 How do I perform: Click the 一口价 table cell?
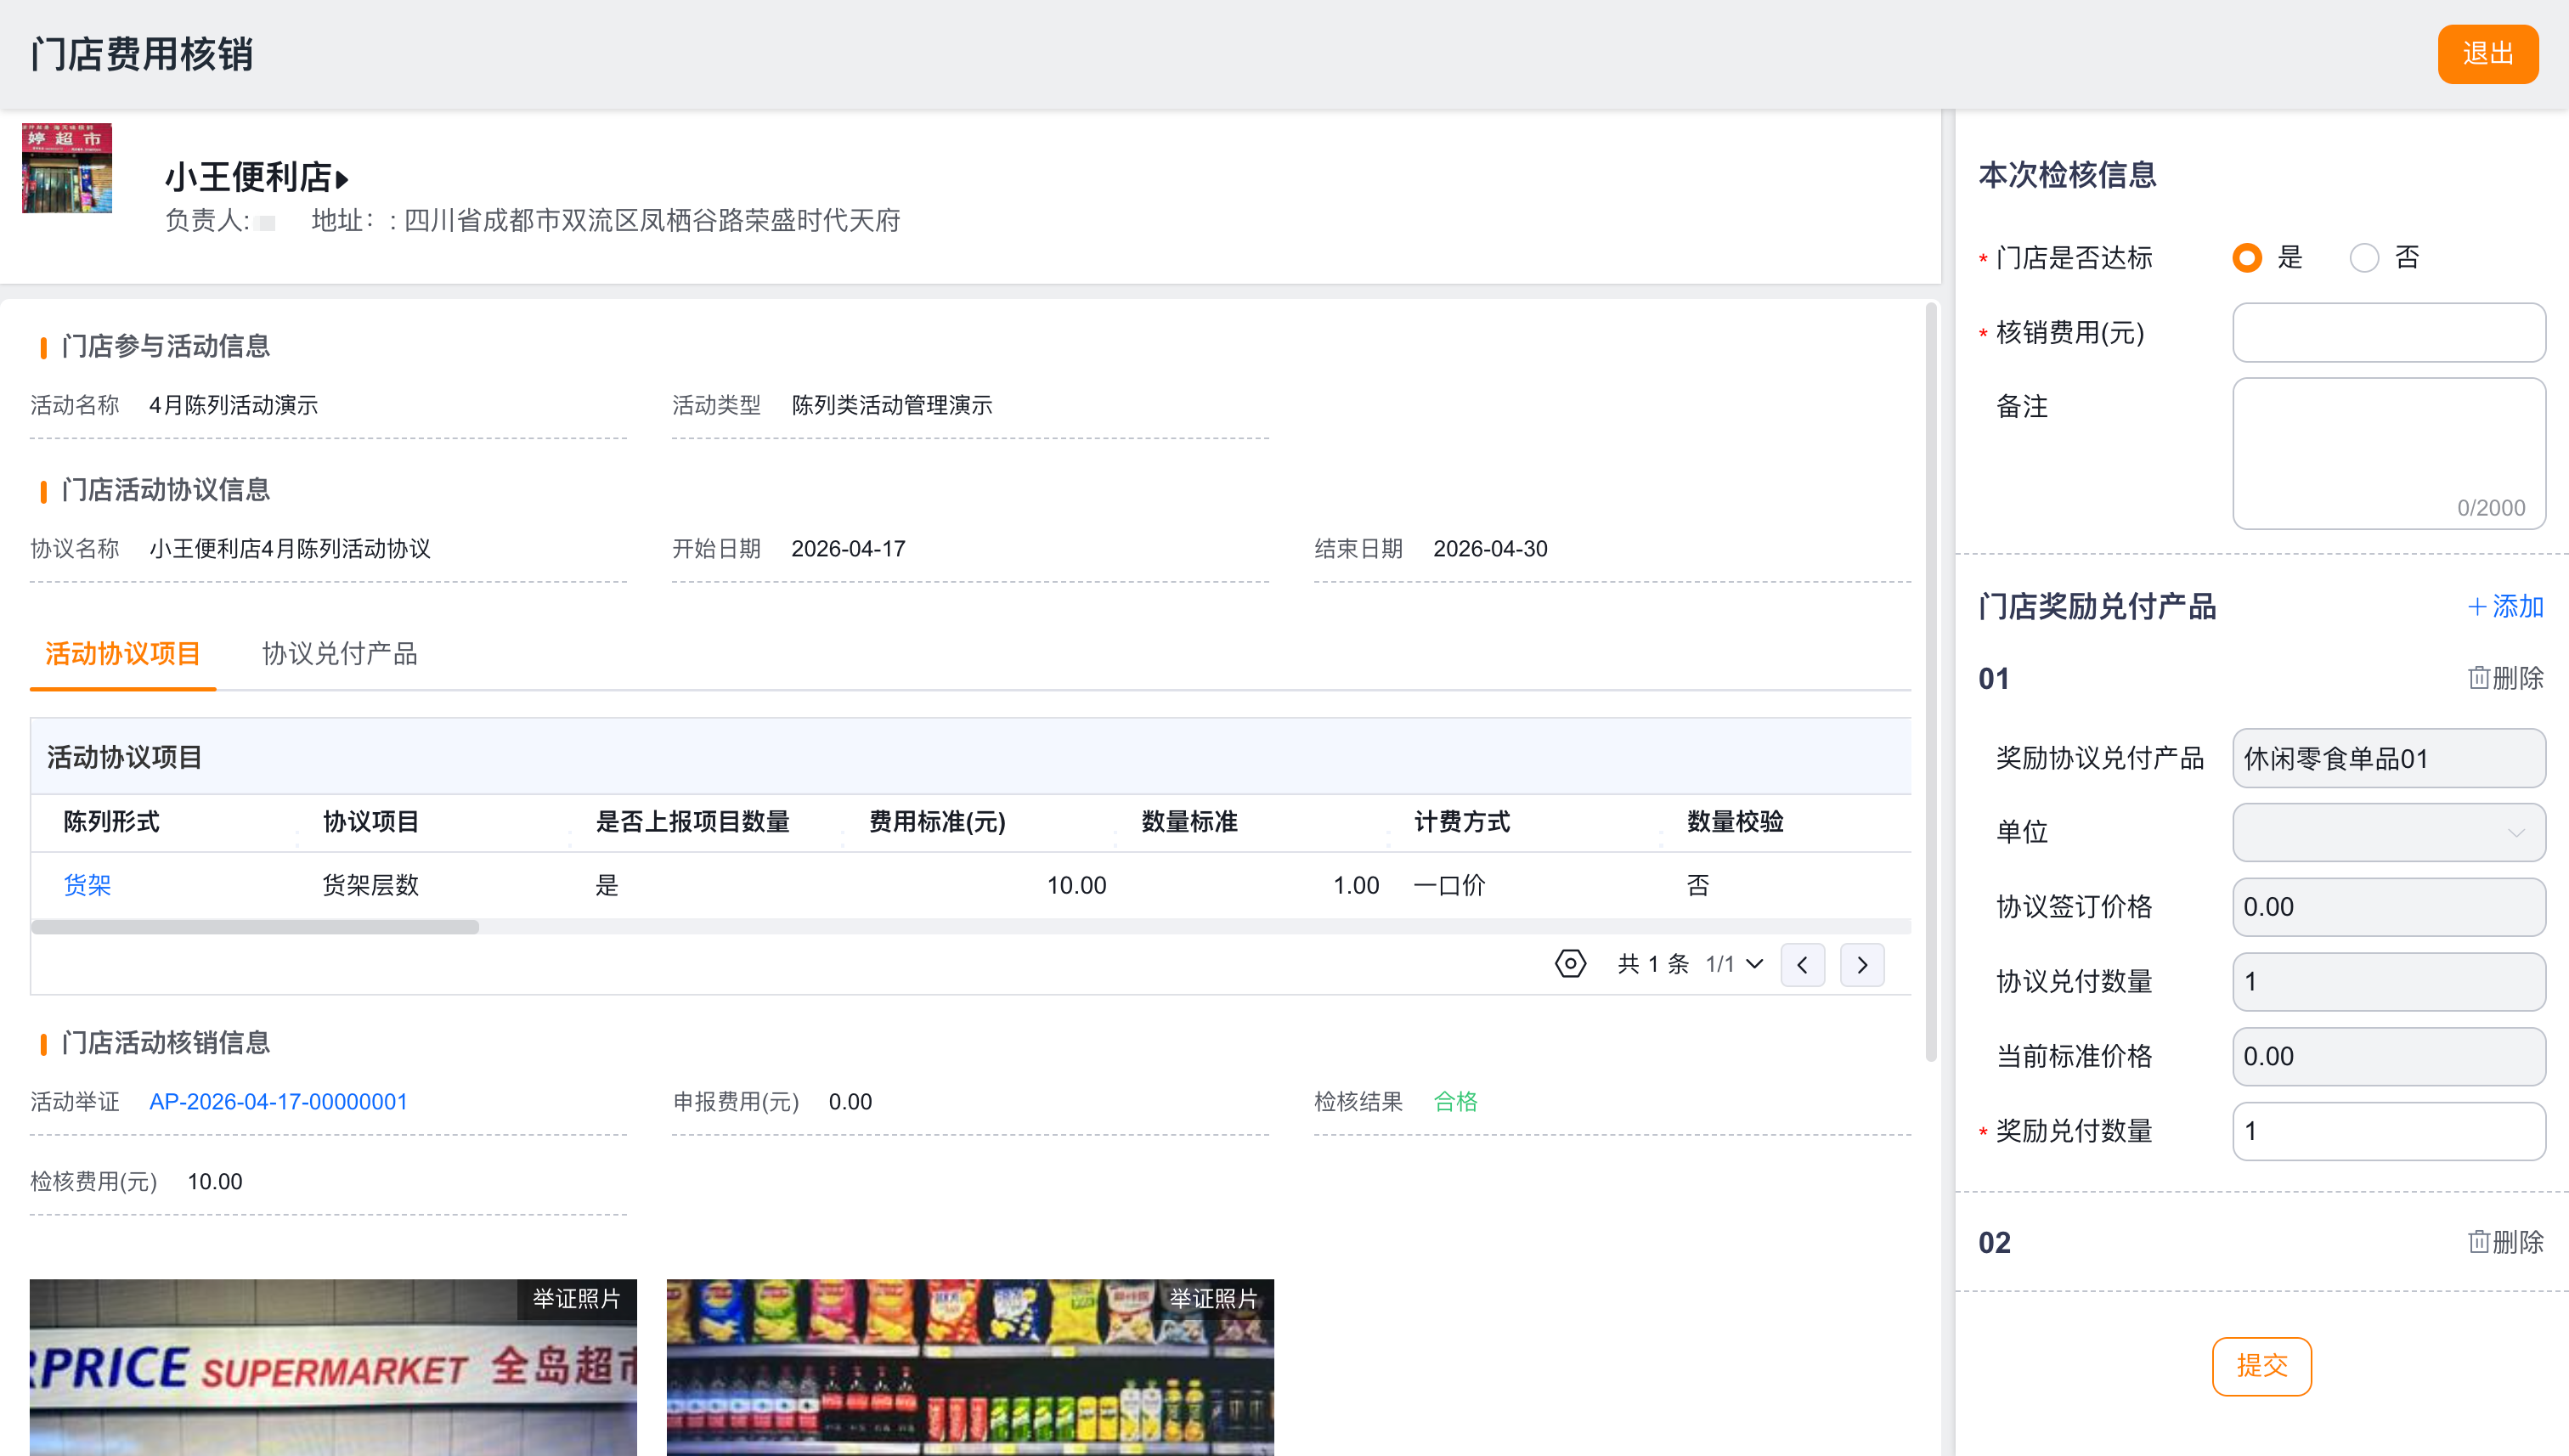(x=1449, y=885)
